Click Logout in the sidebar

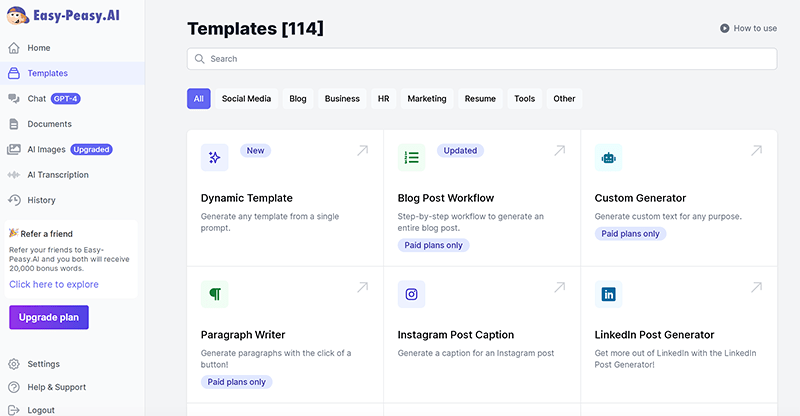point(41,410)
